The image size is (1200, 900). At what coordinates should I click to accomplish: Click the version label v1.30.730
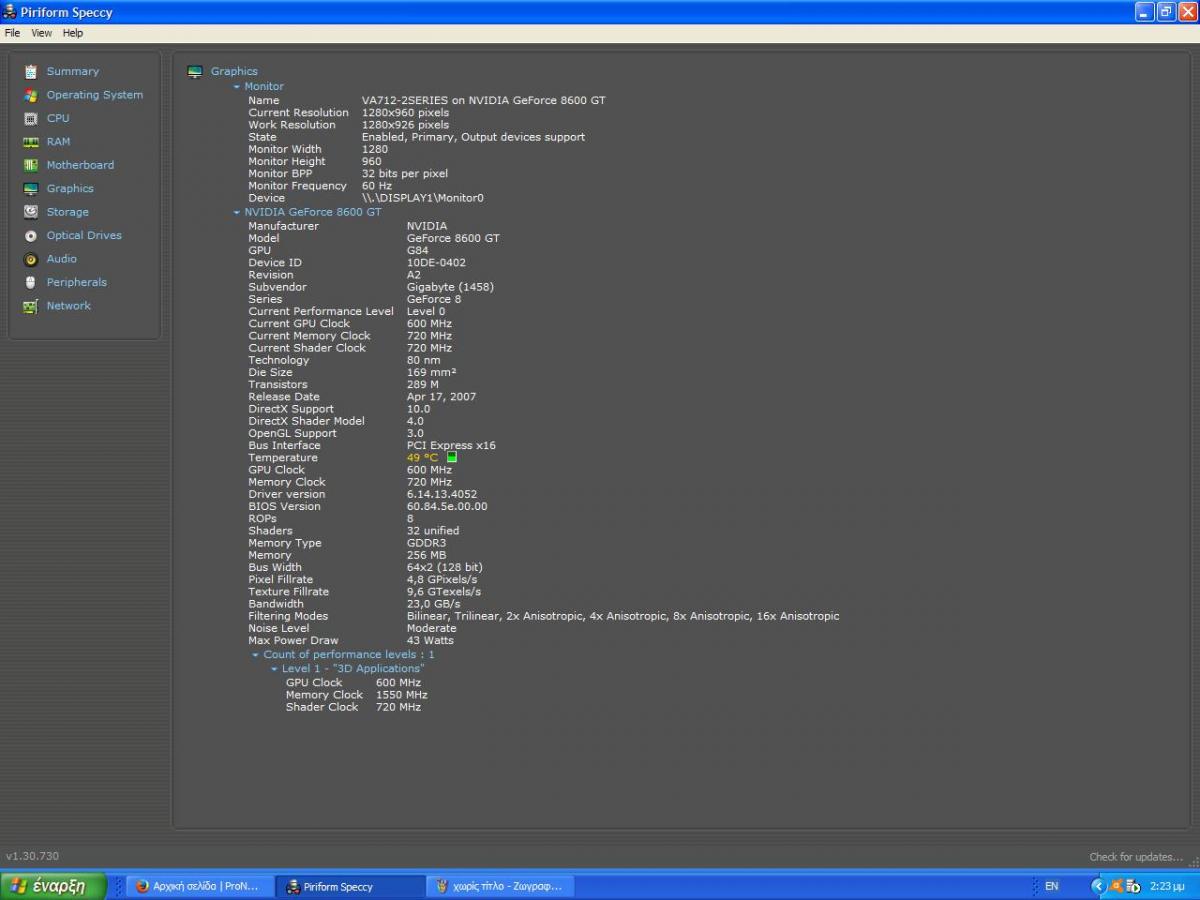[33, 857]
